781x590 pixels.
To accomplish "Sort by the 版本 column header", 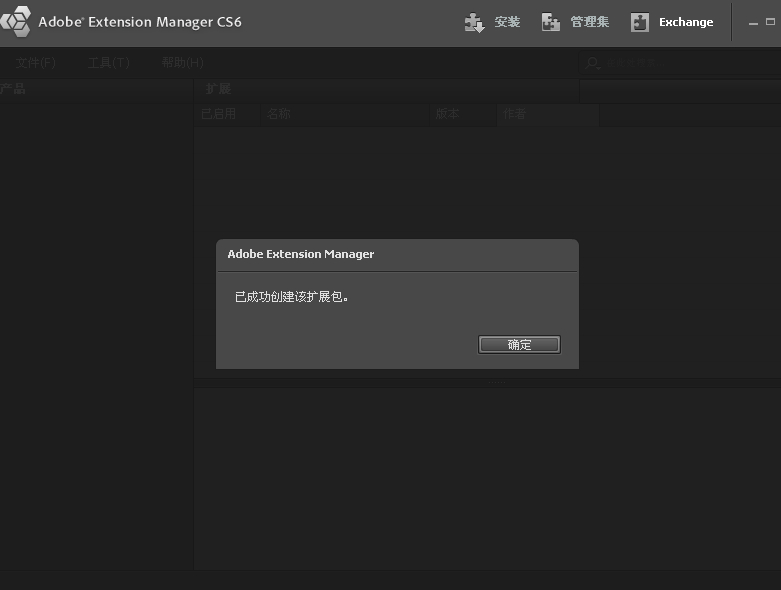I will click(463, 114).
